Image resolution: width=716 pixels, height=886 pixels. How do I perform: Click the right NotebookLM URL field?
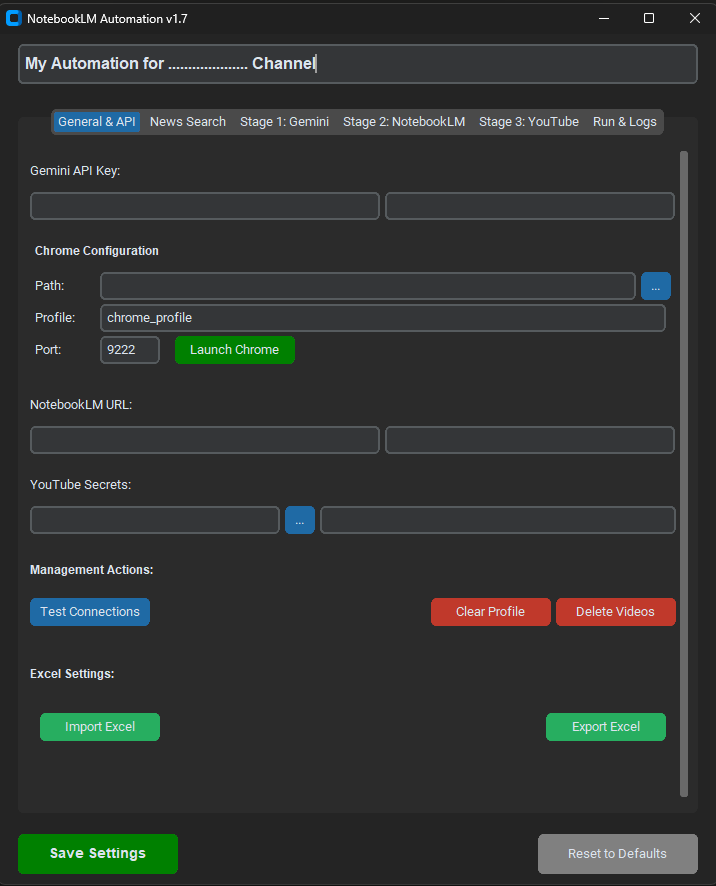[x=530, y=440]
